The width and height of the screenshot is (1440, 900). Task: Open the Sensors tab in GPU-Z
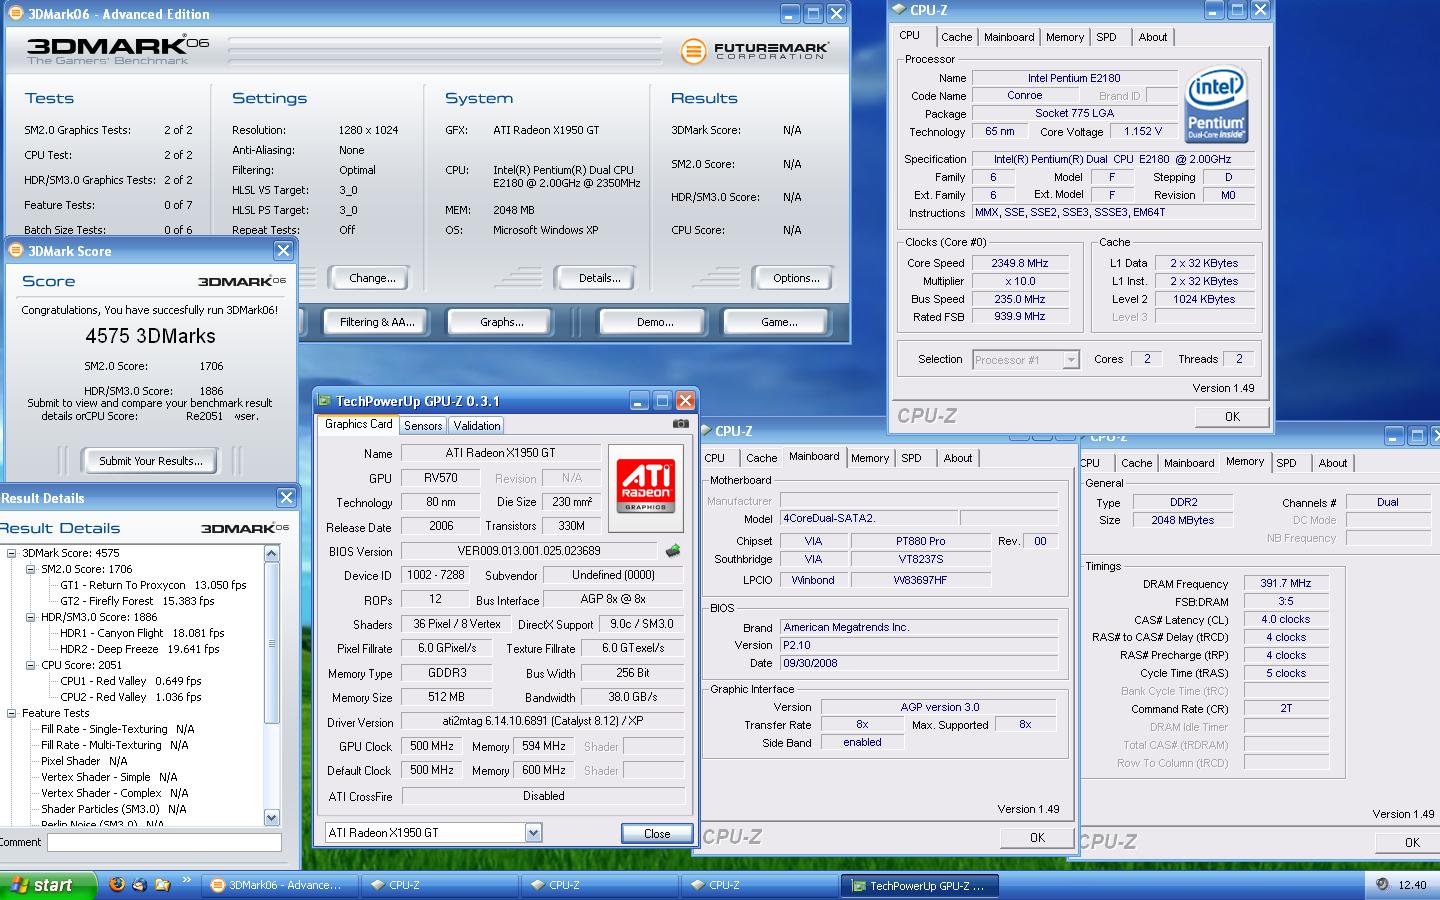[x=423, y=426]
